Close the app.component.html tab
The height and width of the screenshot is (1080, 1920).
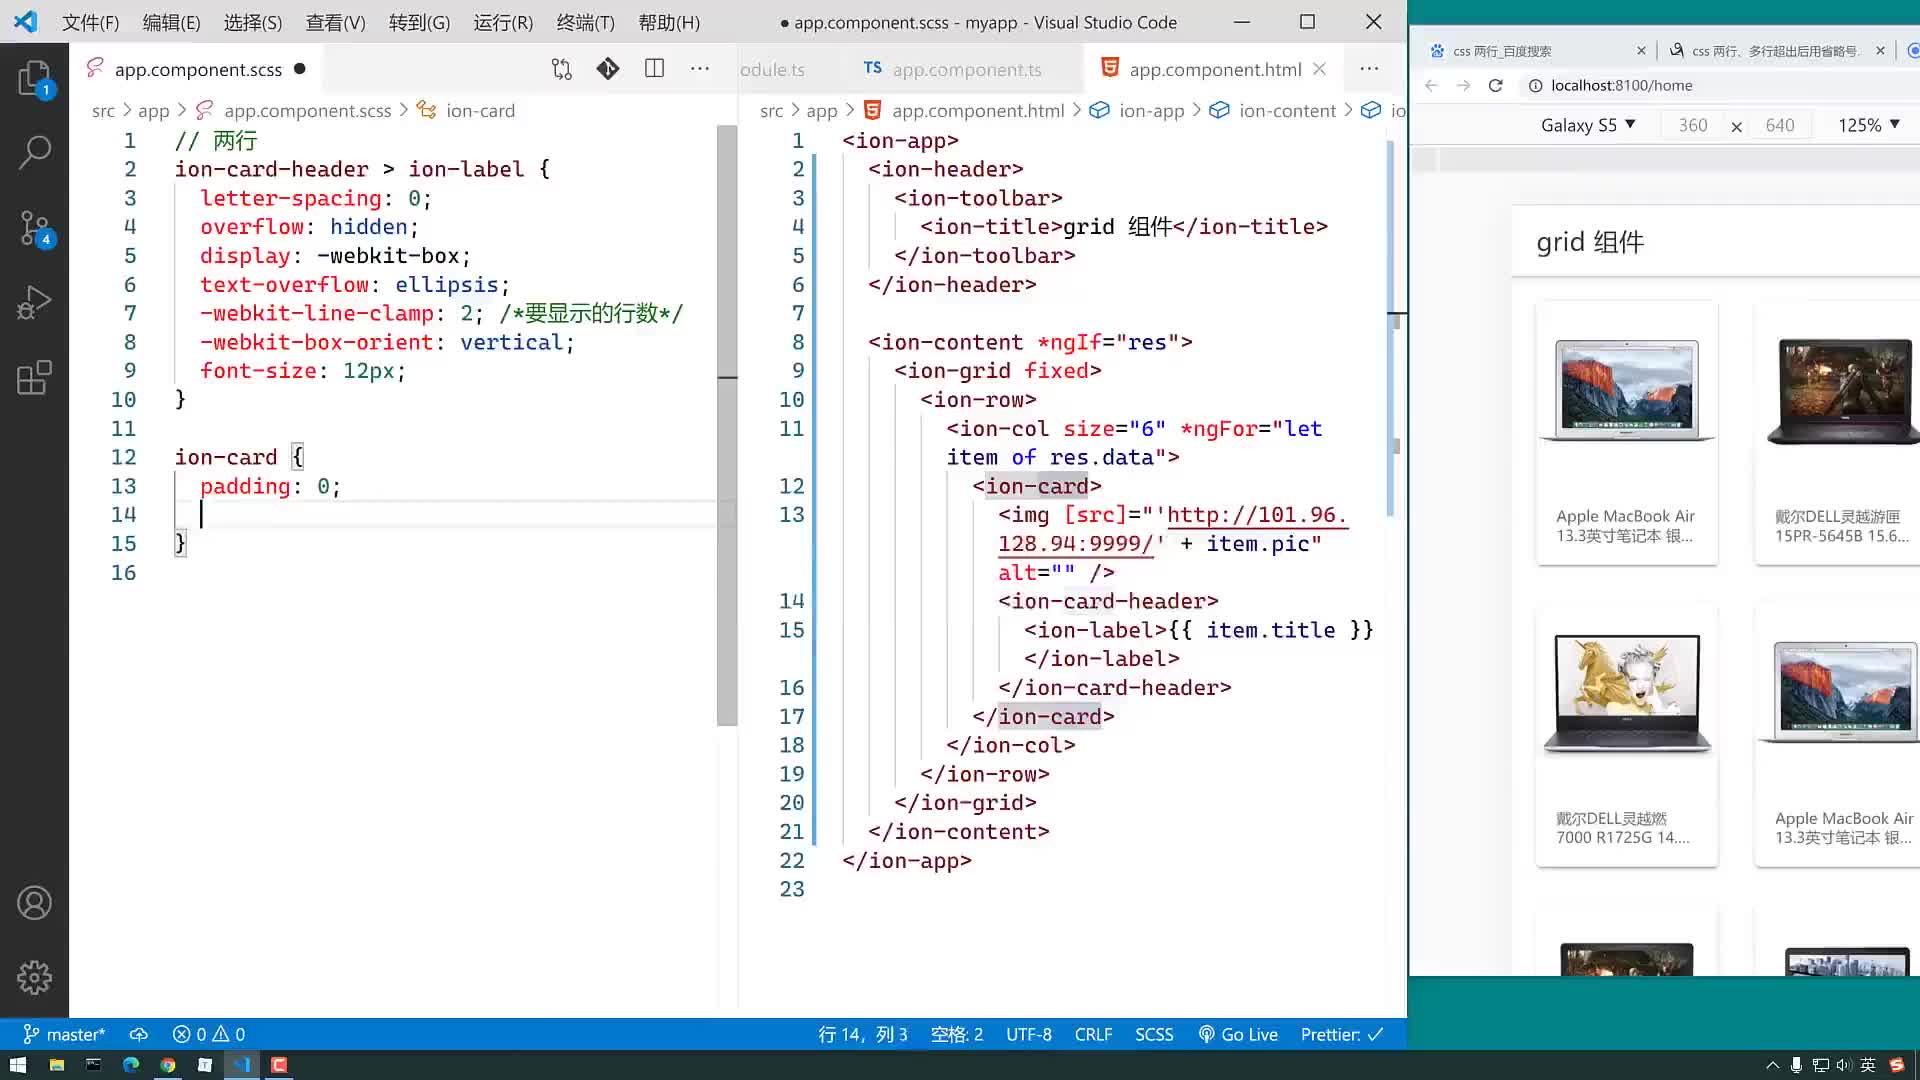point(1320,69)
